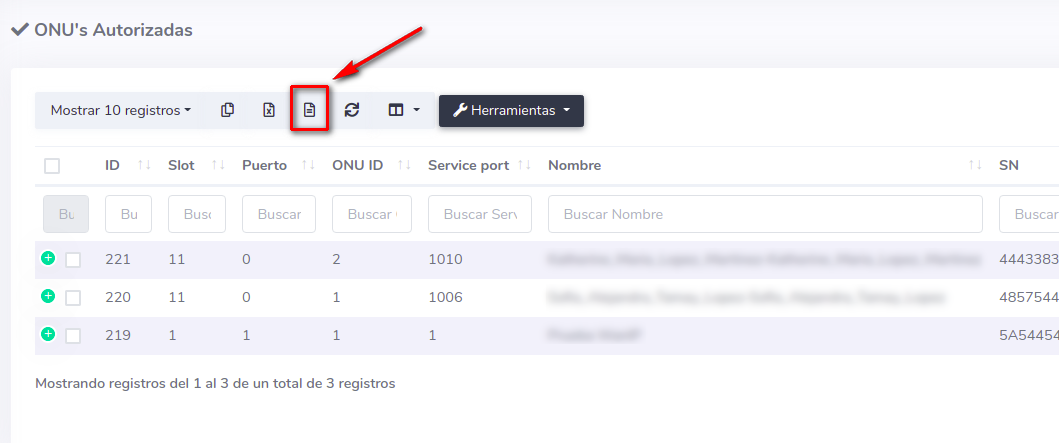Check the box for row 221
Screen dimensions: 1059x443
[73, 260]
